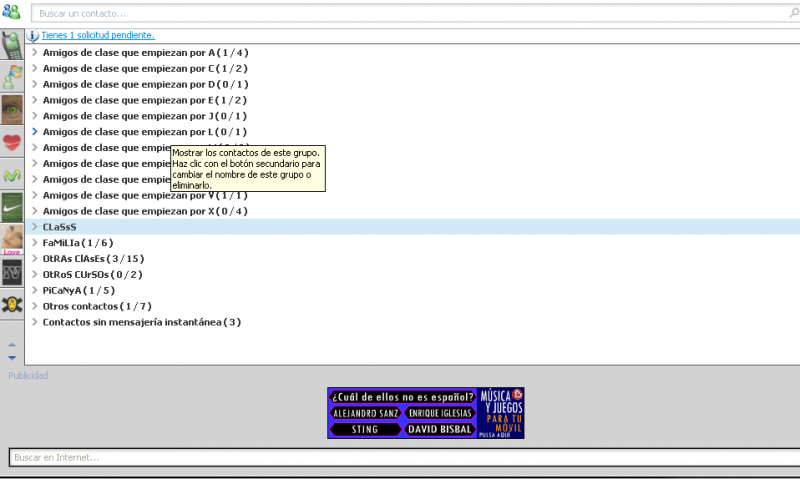800x479 pixels.
Task: Click the ENRIQUE IGLESIAS answer in the ad
Action: pyautogui.click(x=440, y=413)
